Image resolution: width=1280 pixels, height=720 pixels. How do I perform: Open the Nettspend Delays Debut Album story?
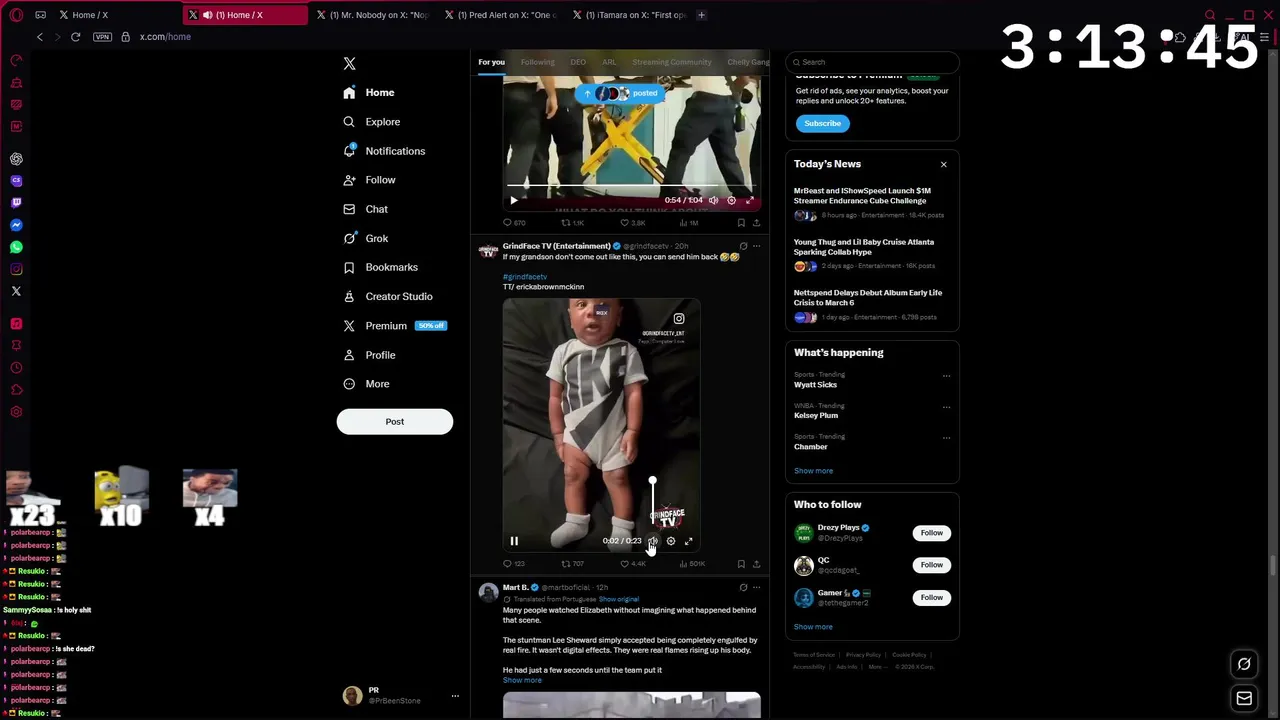pyautogui.click(x=868, y=298)
